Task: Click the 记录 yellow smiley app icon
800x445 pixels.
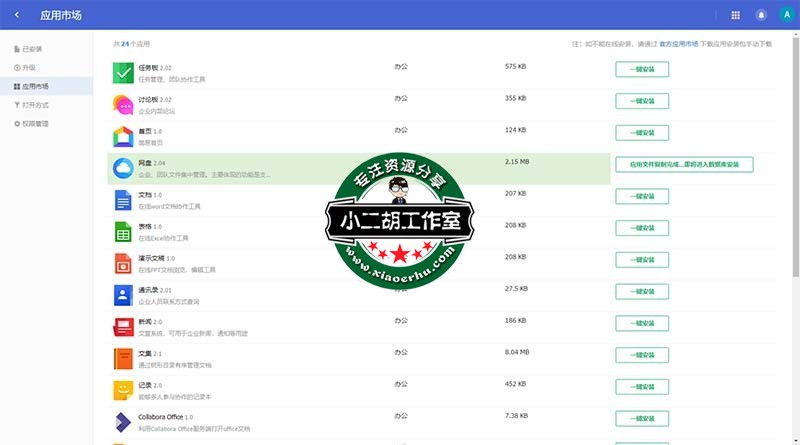Action: point(123,391)
